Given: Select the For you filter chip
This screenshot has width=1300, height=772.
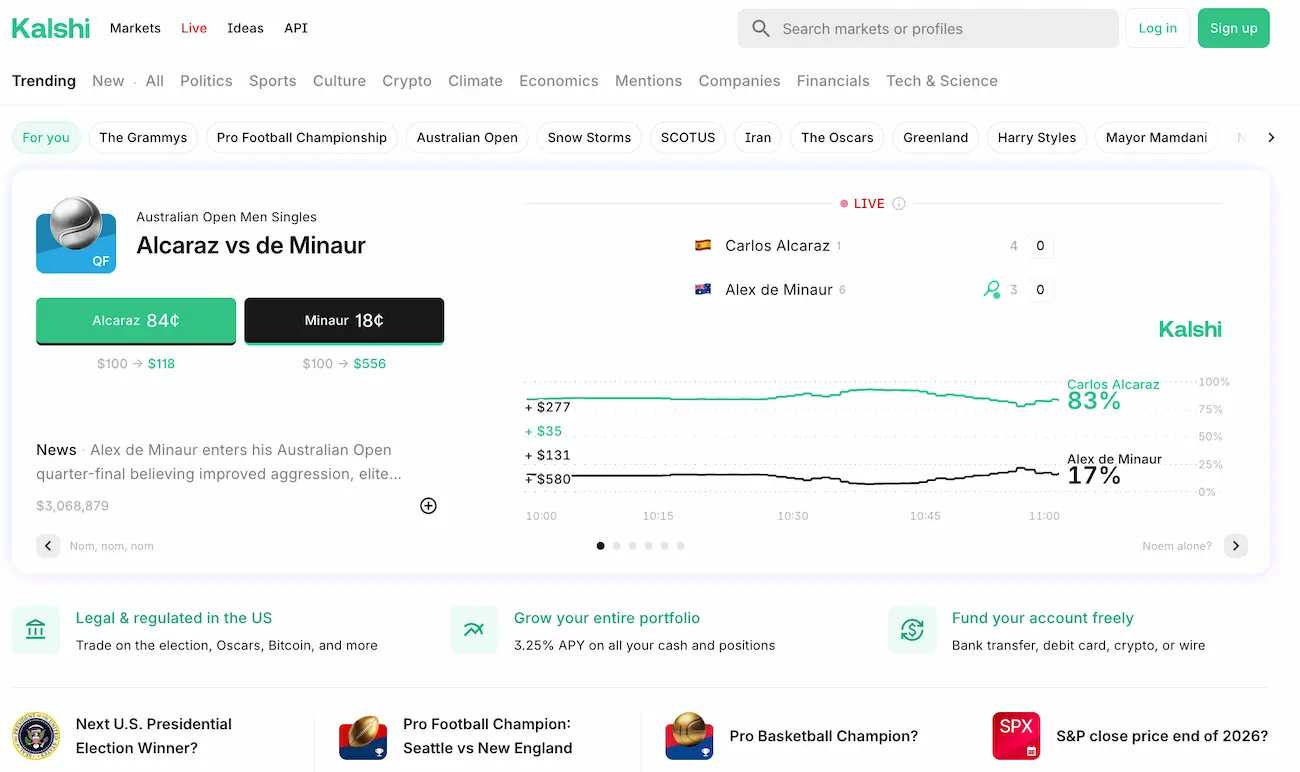Looking at the screenshot, I should point(46,138).
